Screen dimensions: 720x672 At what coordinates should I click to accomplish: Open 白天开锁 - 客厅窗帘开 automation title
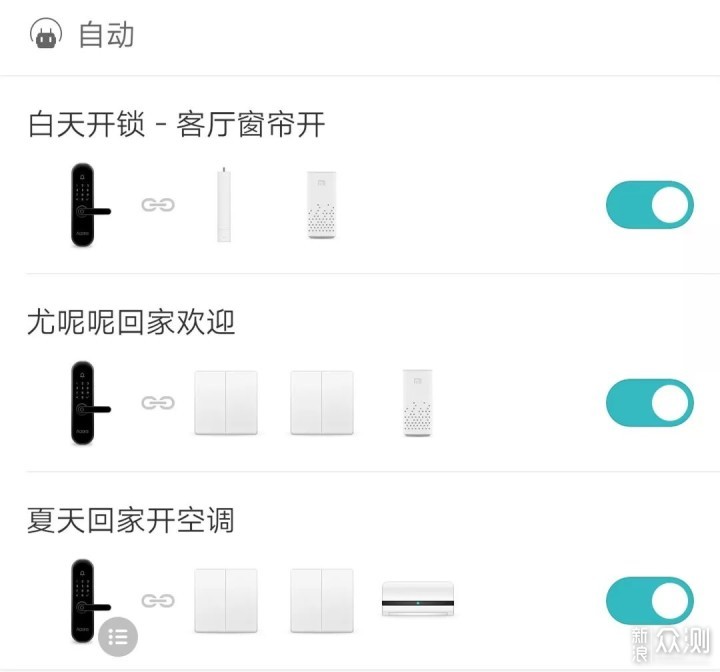[x=176, y=125]
